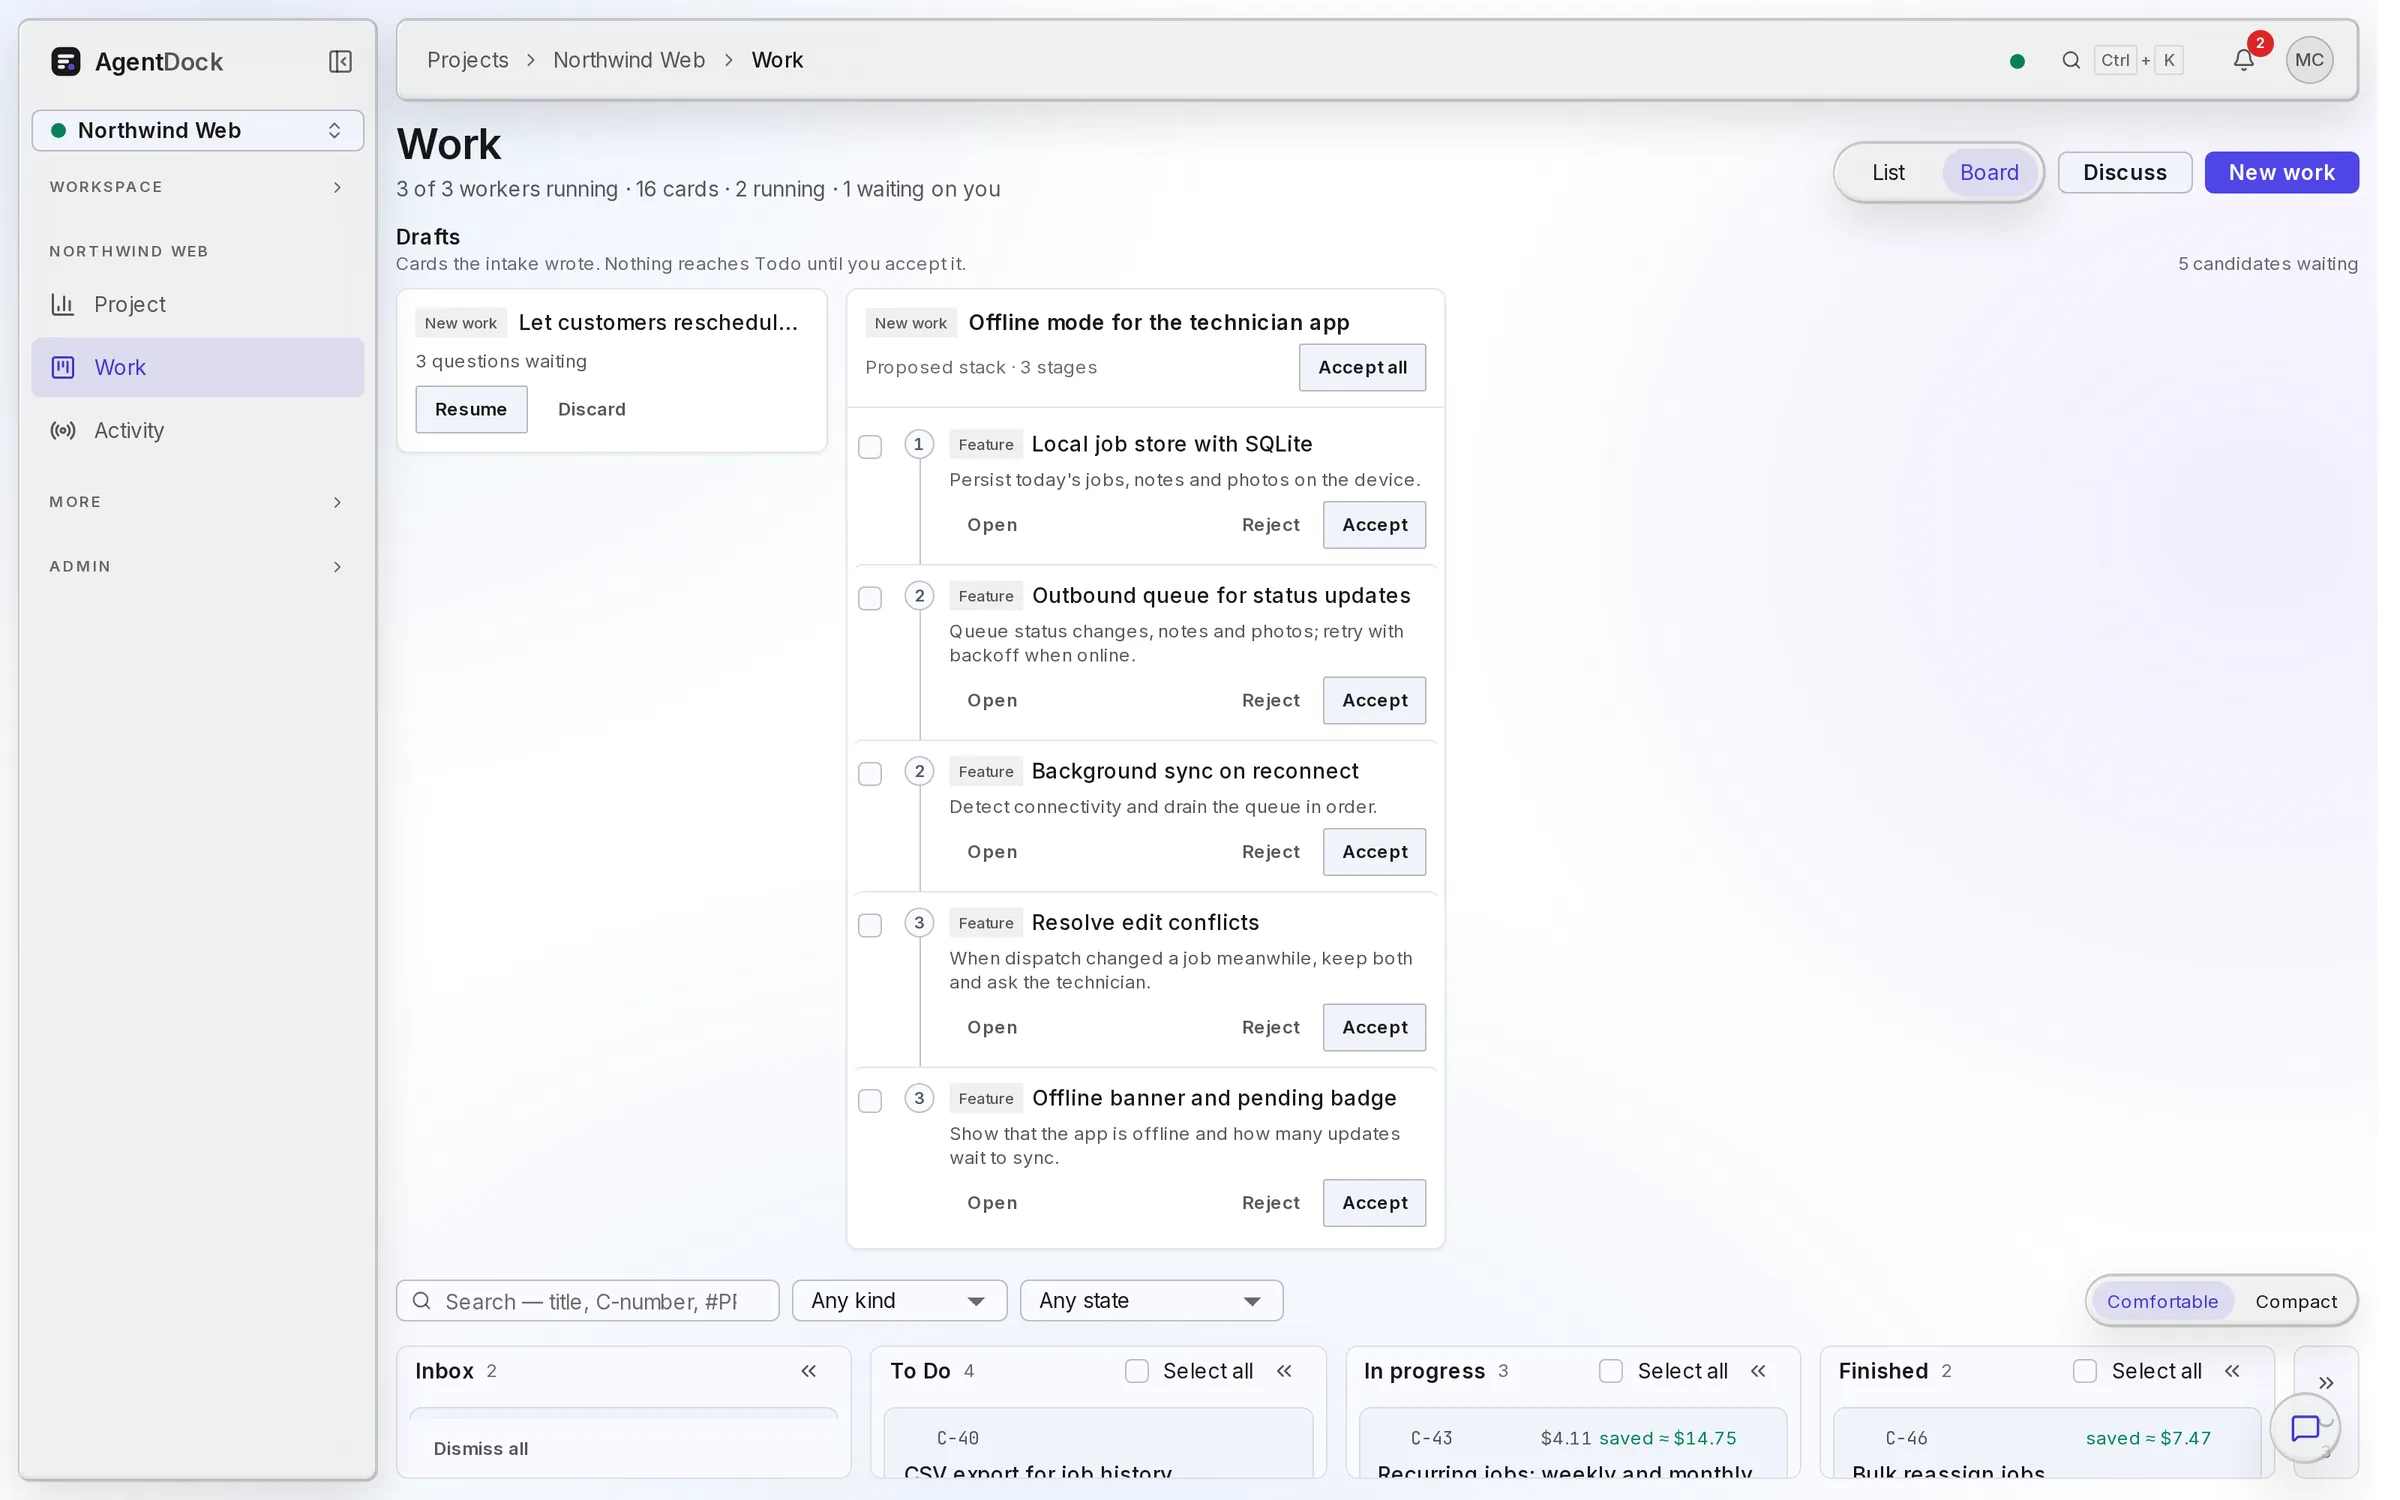2400x1500 pixels.
Task: Open the MC user avatar menu
Action: coord(2309,60)
